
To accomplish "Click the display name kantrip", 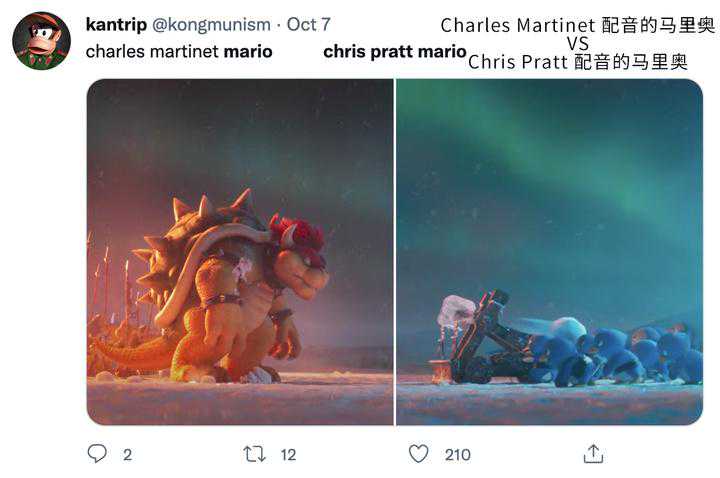I will pyautogui.click(x=115, y=24).
